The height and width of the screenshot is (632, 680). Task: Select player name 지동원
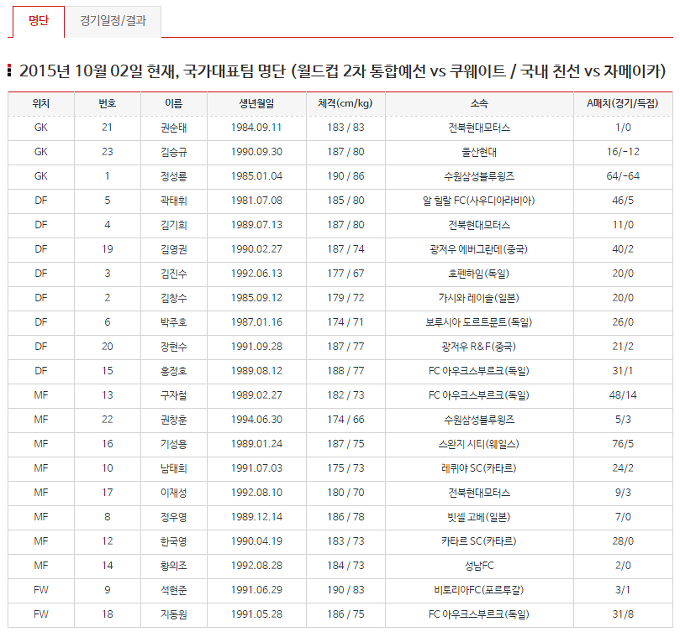173,614
